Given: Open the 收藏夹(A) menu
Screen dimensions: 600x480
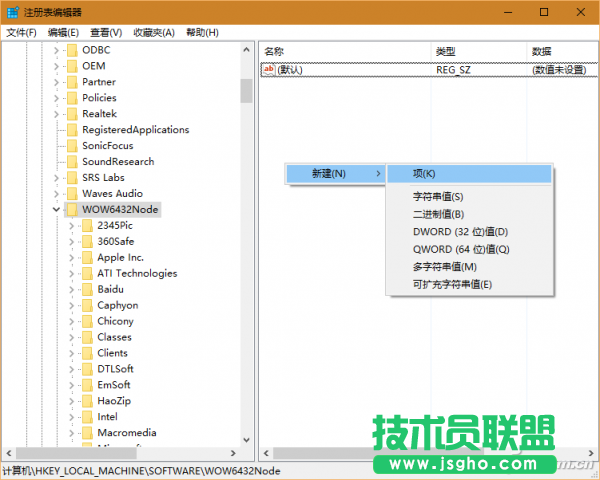Looking at the screenshot, I should (153, 32).
